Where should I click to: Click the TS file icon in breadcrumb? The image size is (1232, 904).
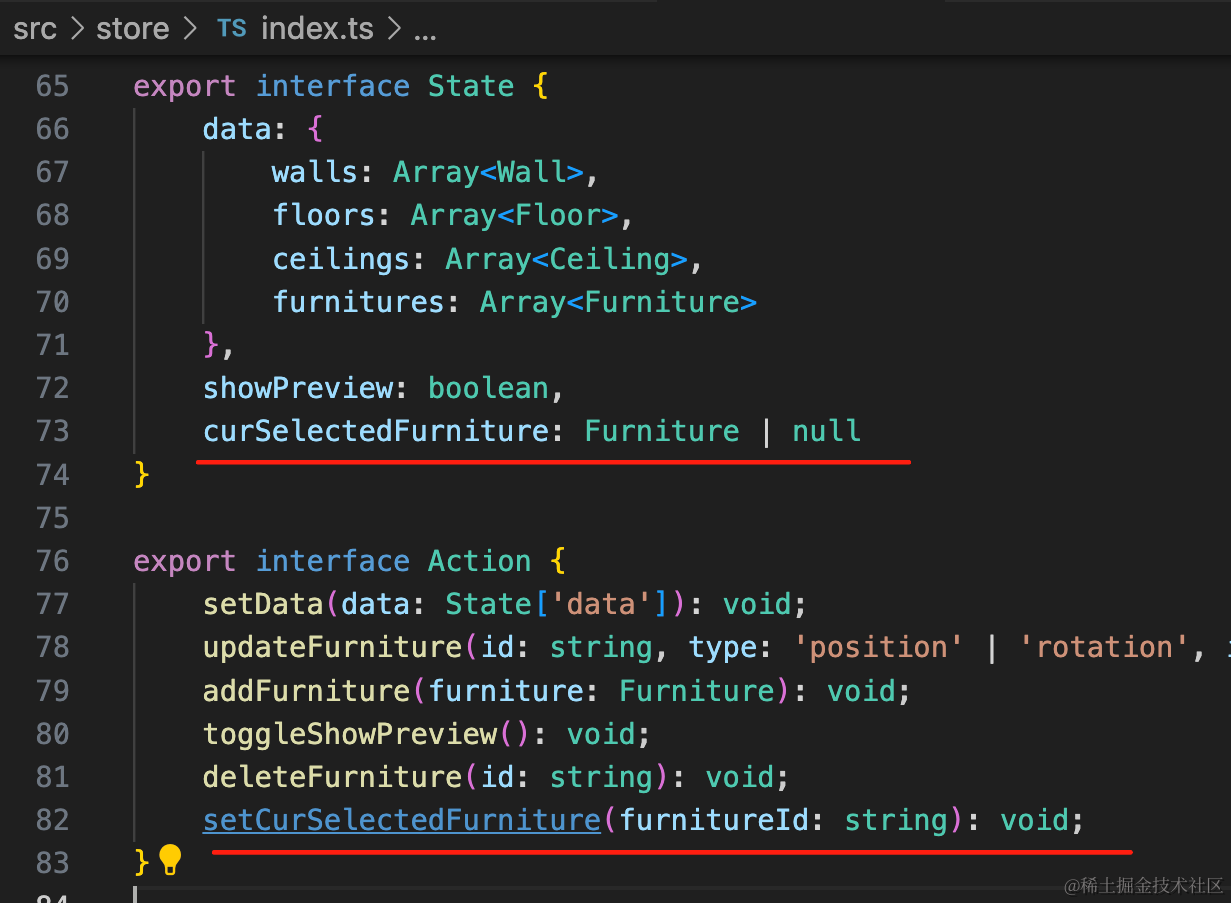click(x=232, y=29)
